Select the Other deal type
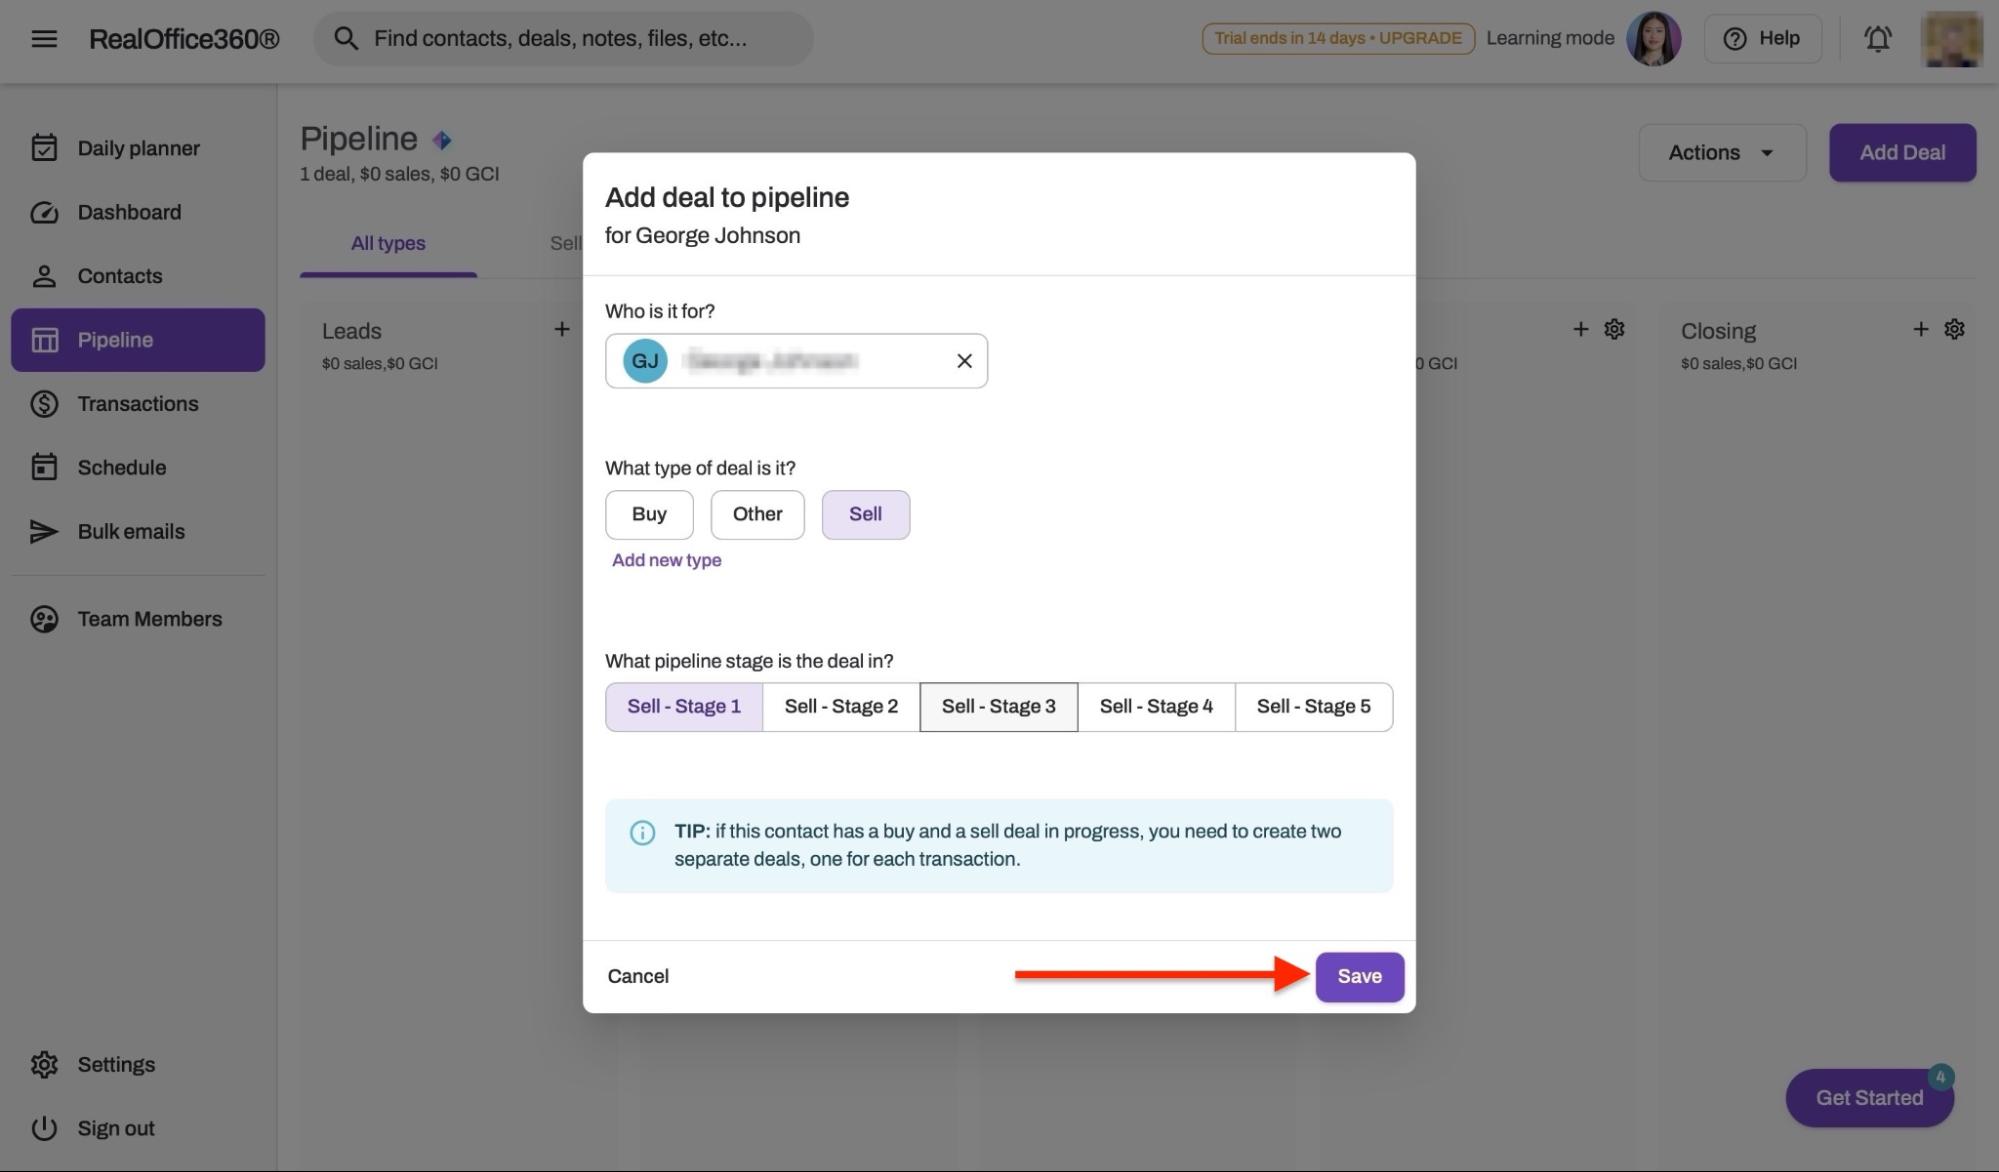This screenshot has height=1172, width=1999. click(757, 514)
